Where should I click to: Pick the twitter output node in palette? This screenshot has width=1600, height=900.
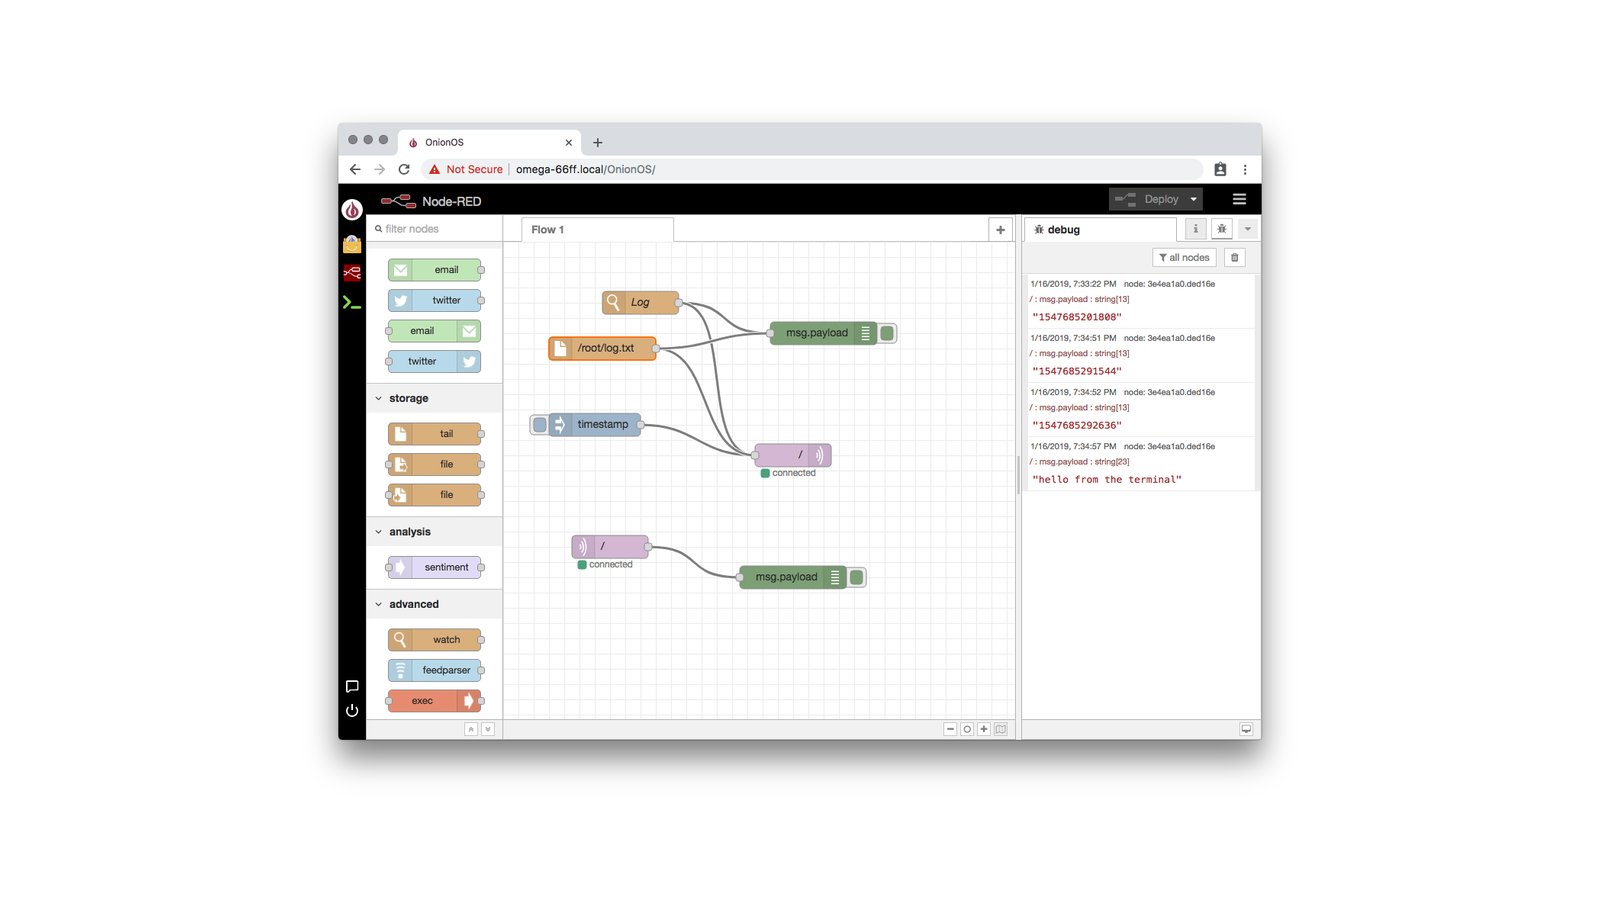point(434,361)
